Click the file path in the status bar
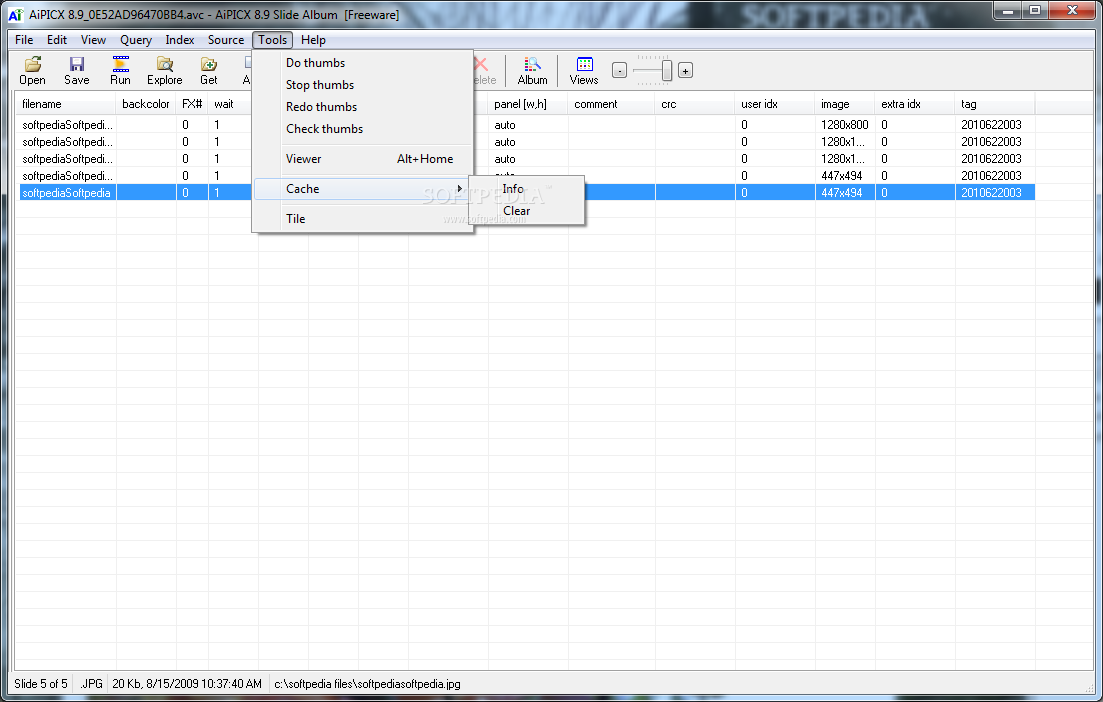Image resolution: width=1103 pixels, height=702 pixels. point(367,684)
